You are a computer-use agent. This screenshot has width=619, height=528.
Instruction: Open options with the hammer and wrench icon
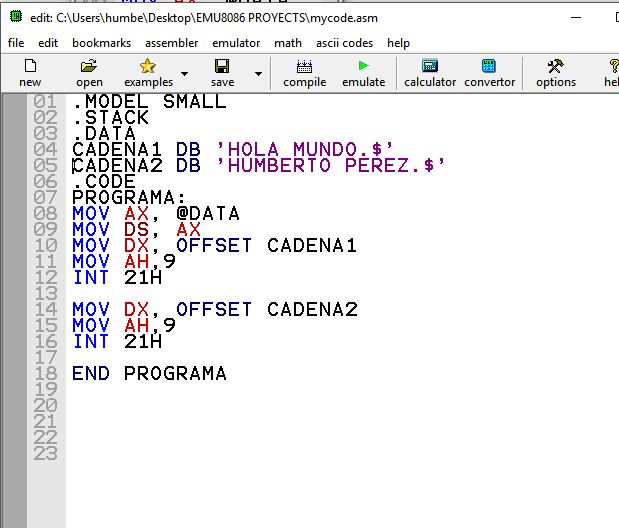pos(555,66)
